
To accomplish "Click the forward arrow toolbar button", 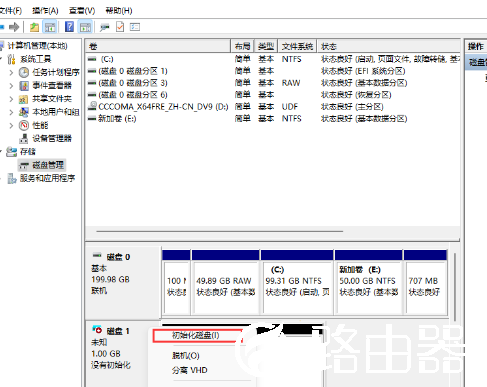I will (14, 27).
